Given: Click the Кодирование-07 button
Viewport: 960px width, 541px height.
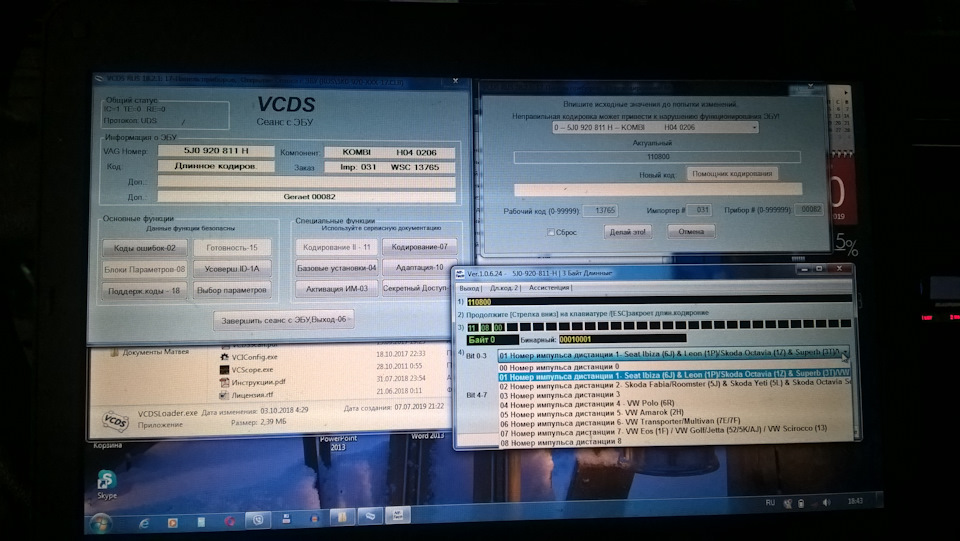Looking at the screenshot, I should [419, 247].
